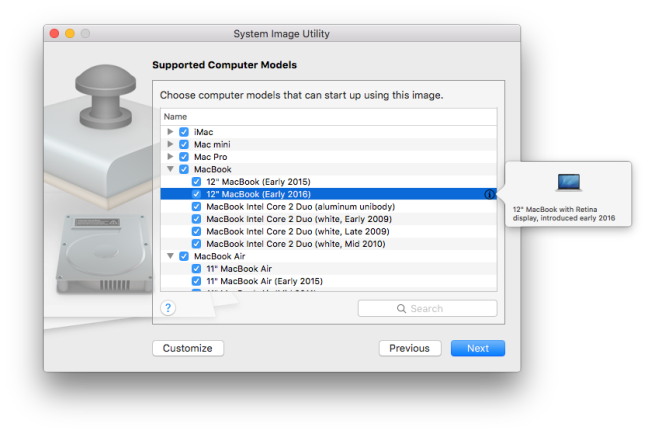This screenshot has width=655, height=434.
Task: Click the MacBook picture in the info popover
Action: point(568,182)
